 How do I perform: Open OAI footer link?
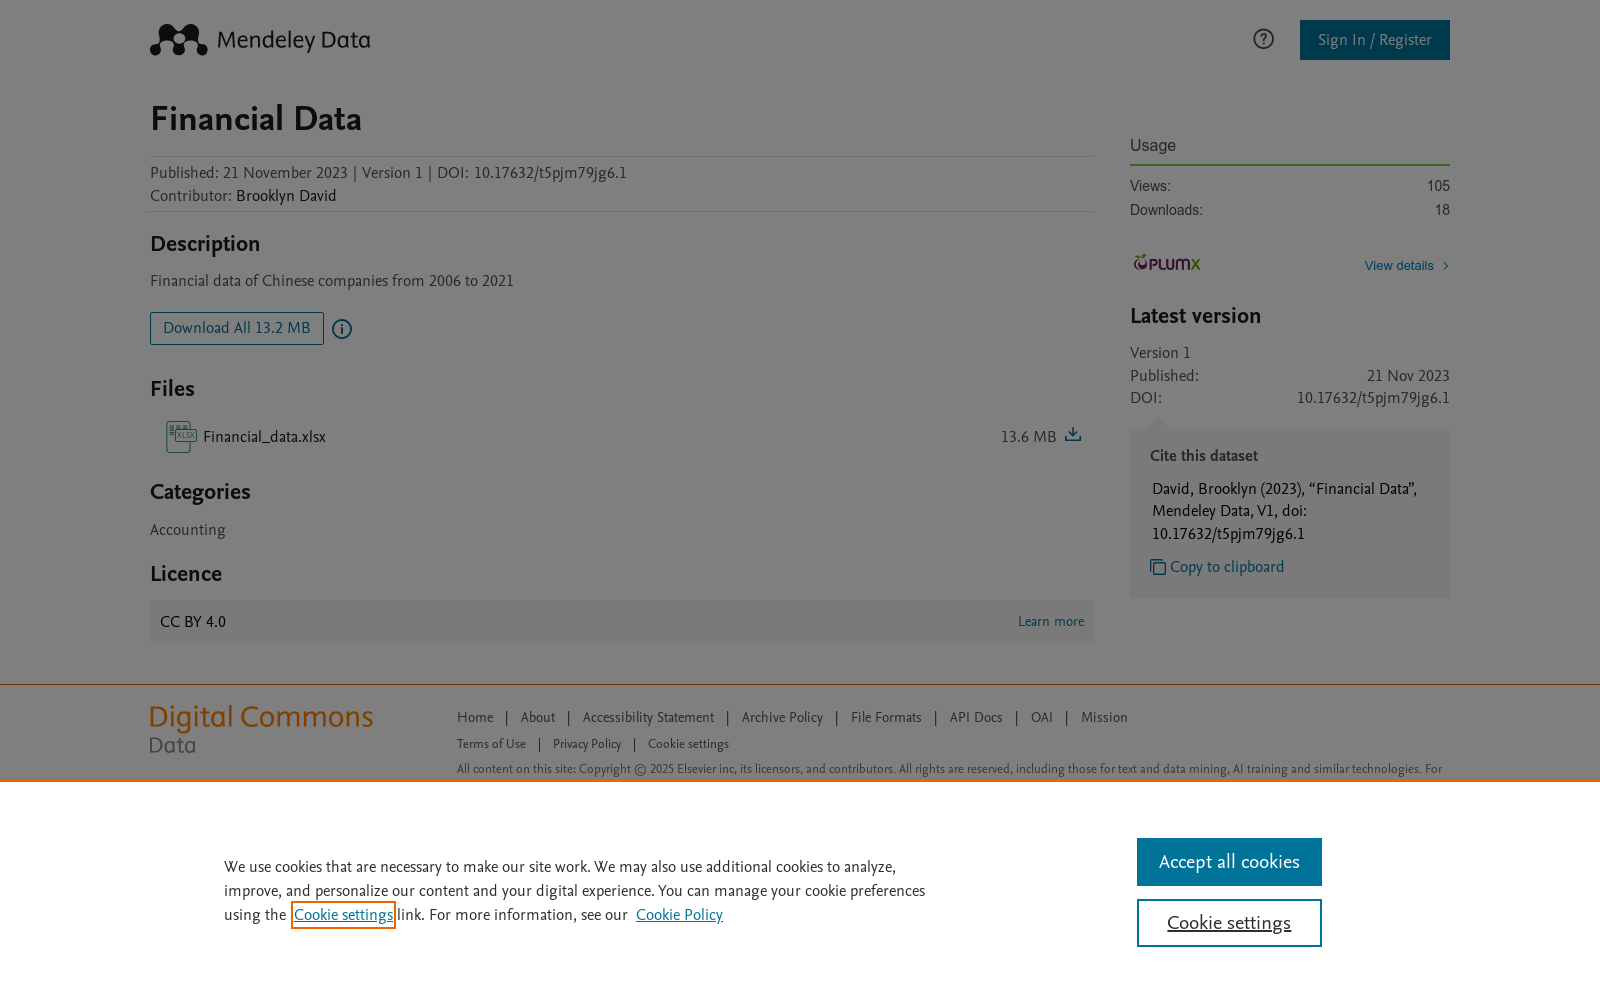[x=1042, y=718]
